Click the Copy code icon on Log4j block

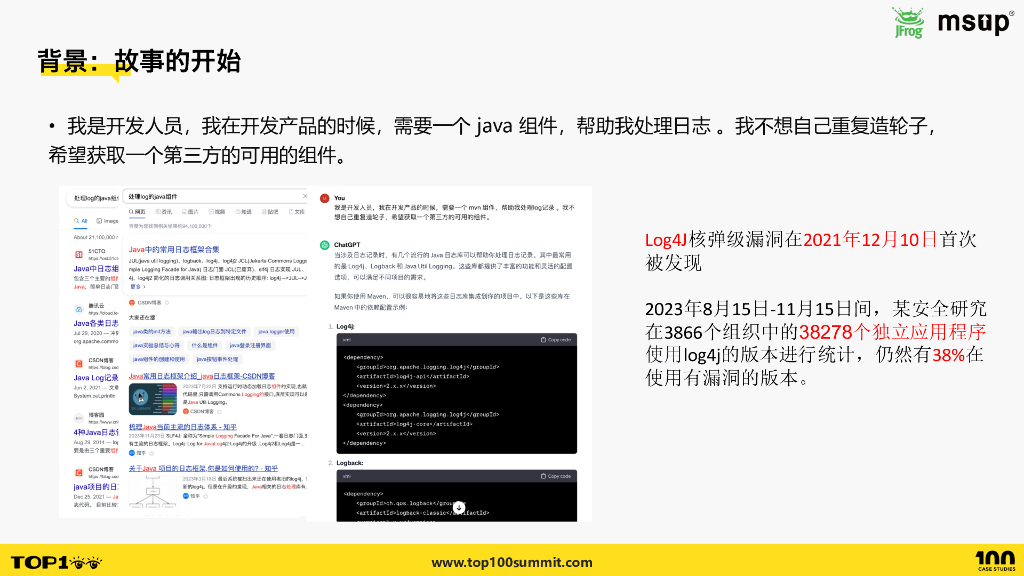[556, 340]
